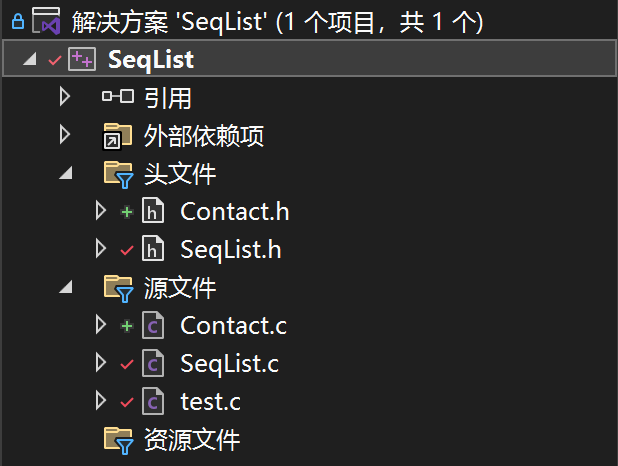
Task: Select the Contact.h file
Action: pyautogui.click(x=235, y=211)
